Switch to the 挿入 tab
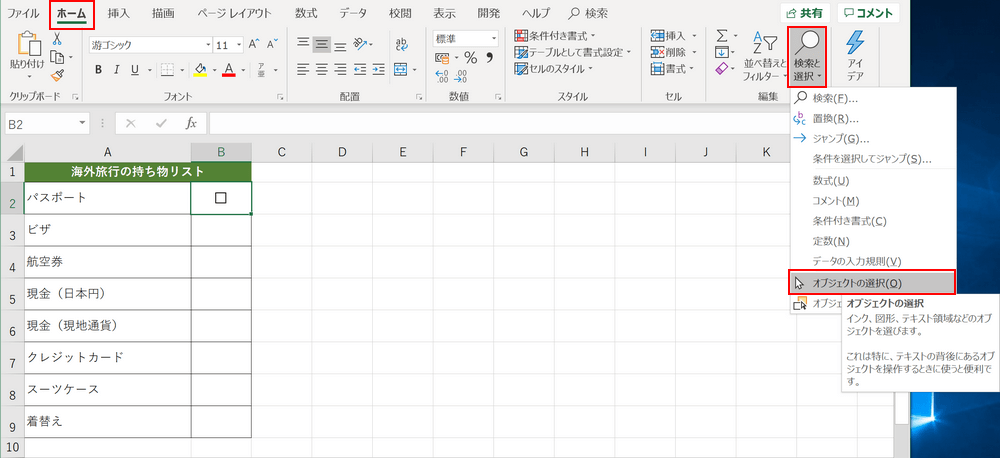 coord(119,13)
